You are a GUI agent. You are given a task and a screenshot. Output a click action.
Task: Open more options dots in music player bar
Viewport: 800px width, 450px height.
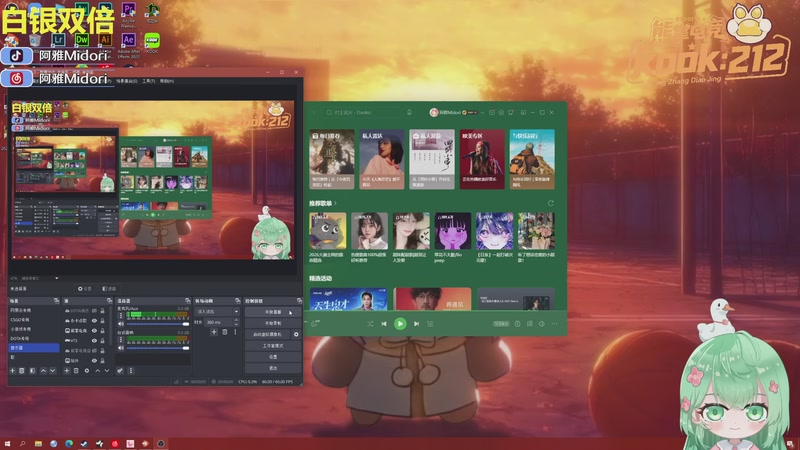[554, 324]
